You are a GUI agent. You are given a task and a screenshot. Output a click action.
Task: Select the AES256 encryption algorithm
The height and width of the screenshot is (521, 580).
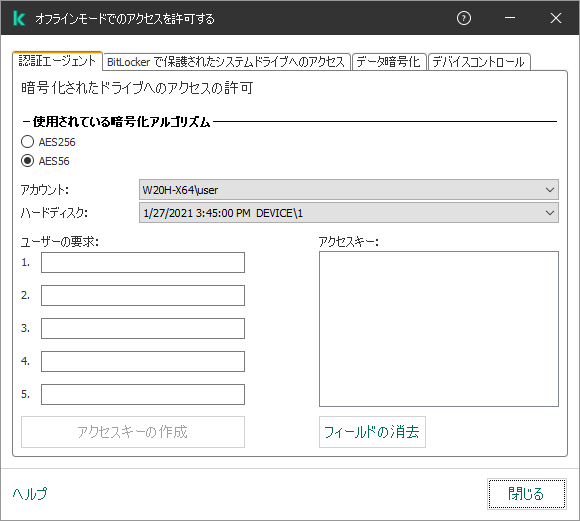48,142
